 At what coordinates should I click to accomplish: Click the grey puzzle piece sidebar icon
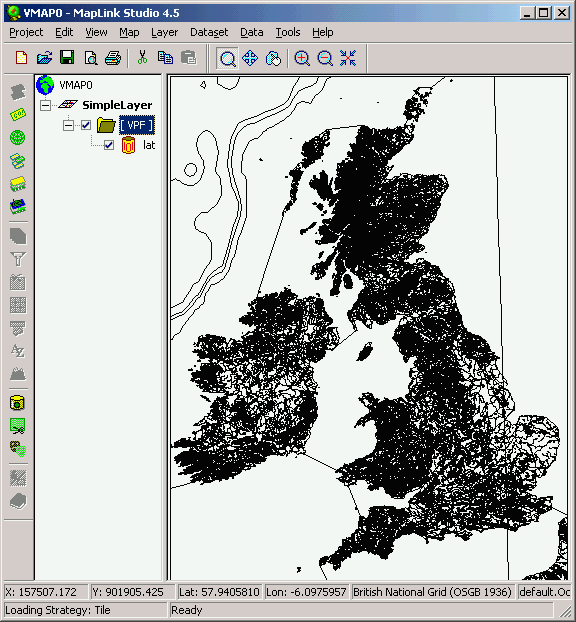click(18, 92)
